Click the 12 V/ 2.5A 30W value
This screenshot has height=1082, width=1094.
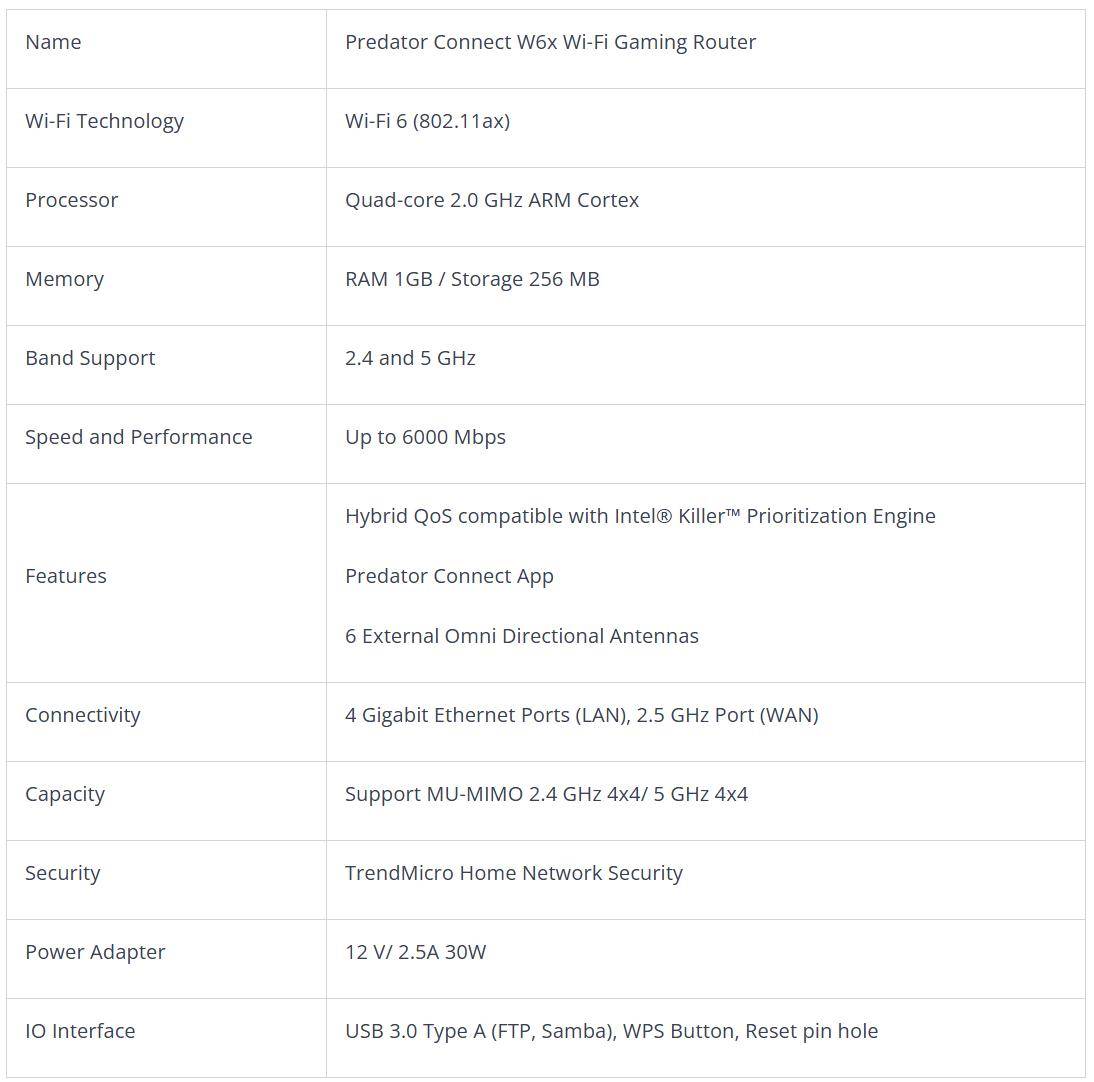pyautogui.click(x=415, y=952)
